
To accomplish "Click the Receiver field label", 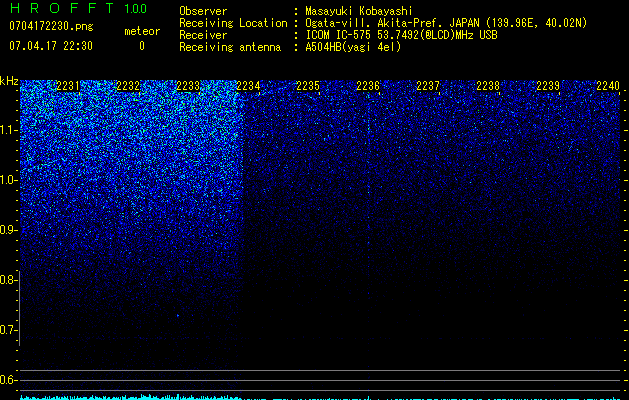I will pos(203,35).
